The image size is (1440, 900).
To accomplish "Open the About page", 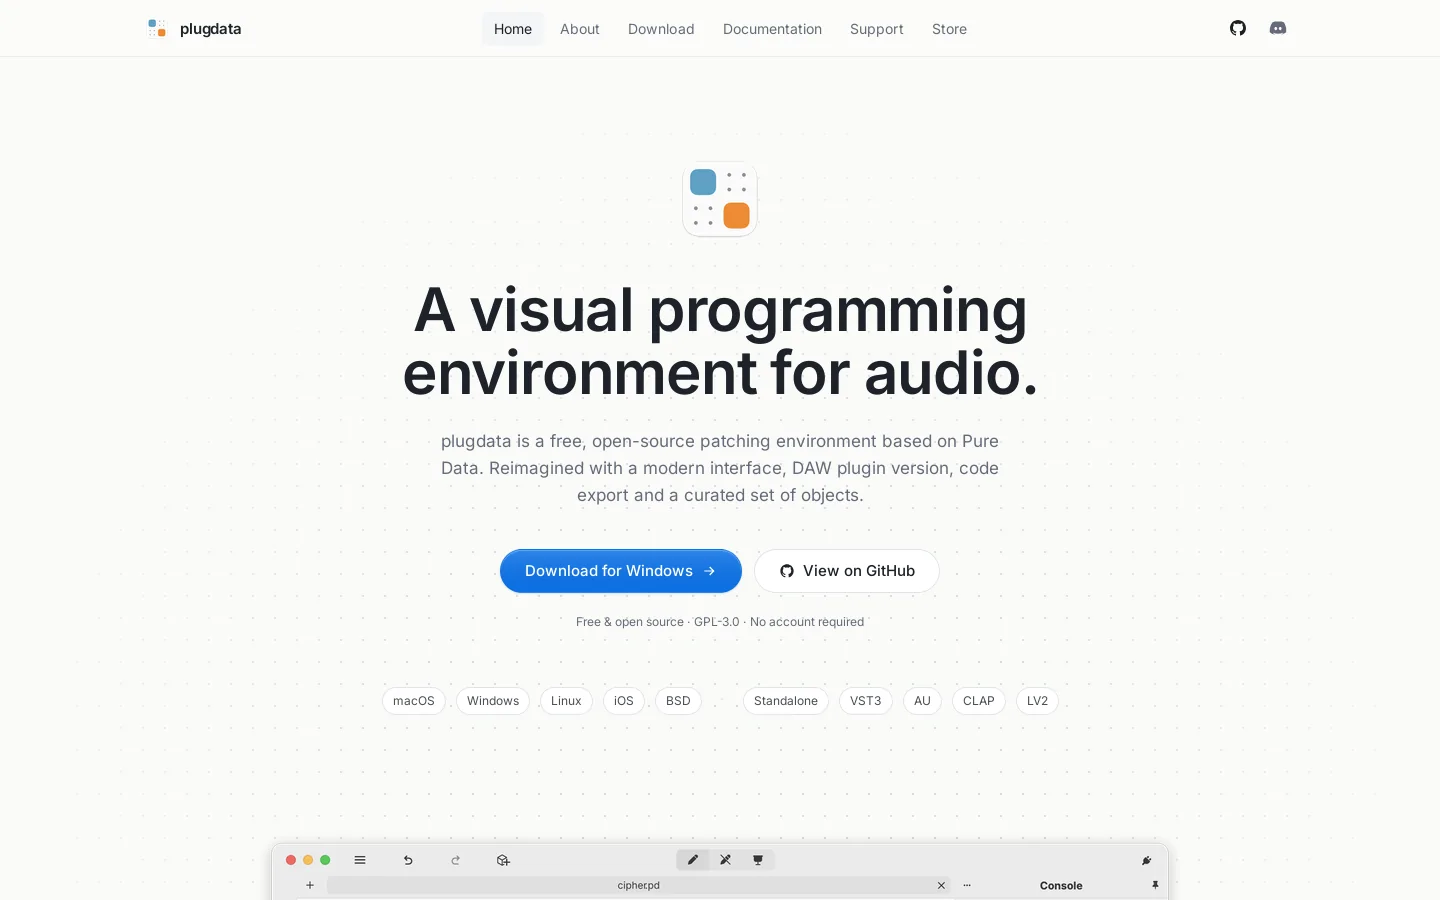I will tap(580, 29).
